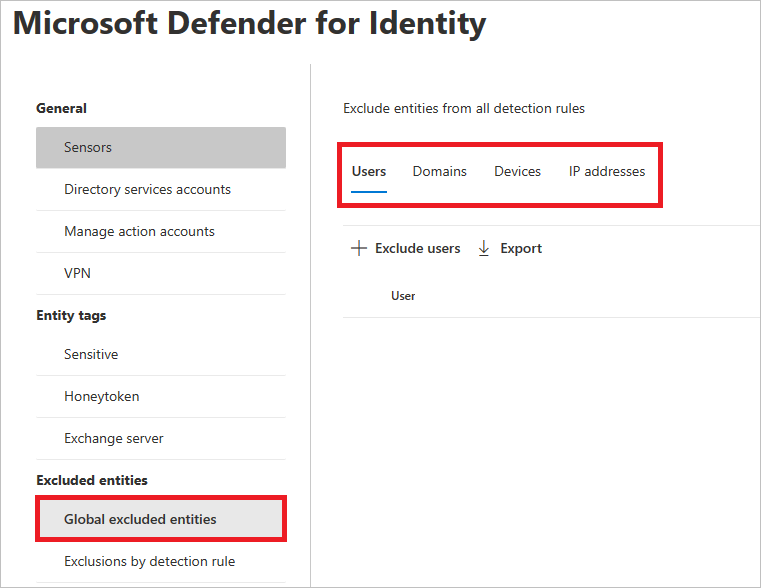
Task: Open the Sensitive entity tags page
Action: click(161, 354)
